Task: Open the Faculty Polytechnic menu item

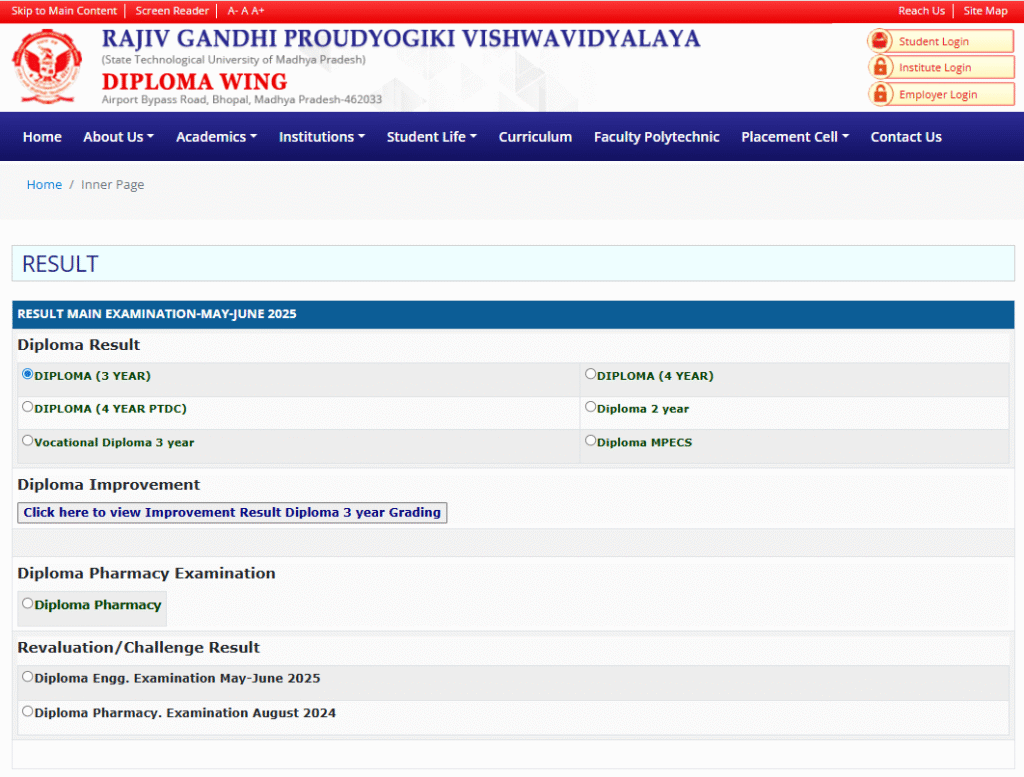Action: tap(656, 137)
